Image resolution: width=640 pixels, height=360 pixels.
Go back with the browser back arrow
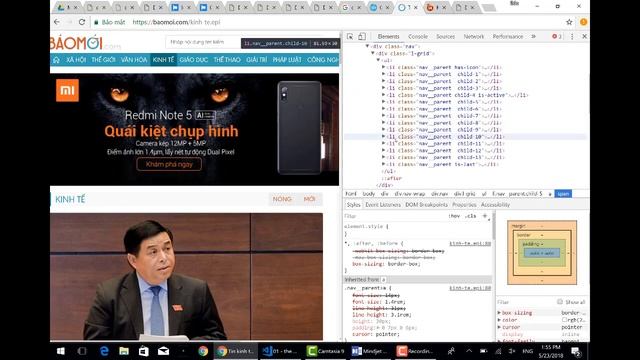57,22
